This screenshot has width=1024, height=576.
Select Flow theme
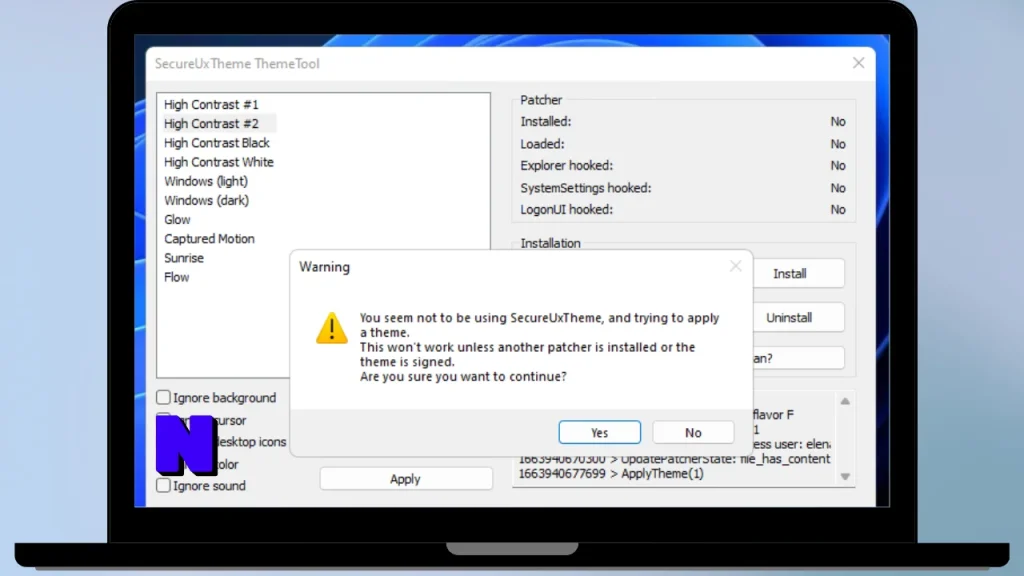tap(176, 277)
